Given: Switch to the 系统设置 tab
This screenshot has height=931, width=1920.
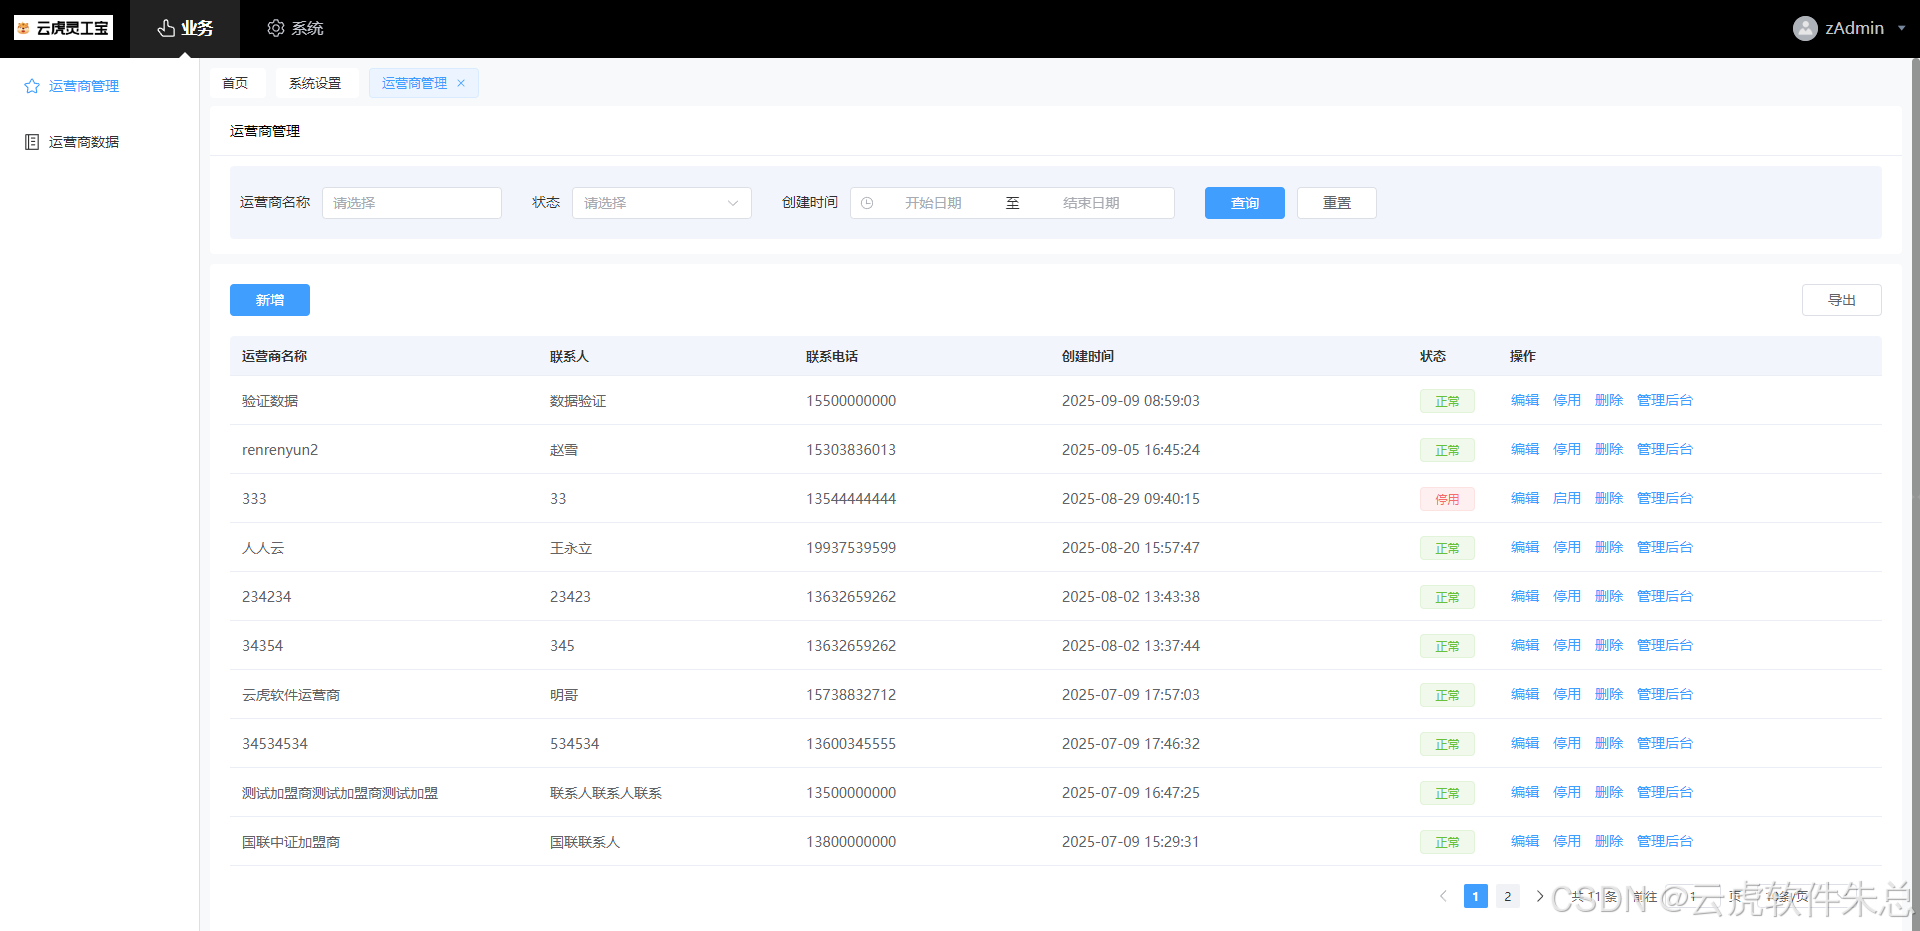Looking at the screenshot, I should point(315,83).
